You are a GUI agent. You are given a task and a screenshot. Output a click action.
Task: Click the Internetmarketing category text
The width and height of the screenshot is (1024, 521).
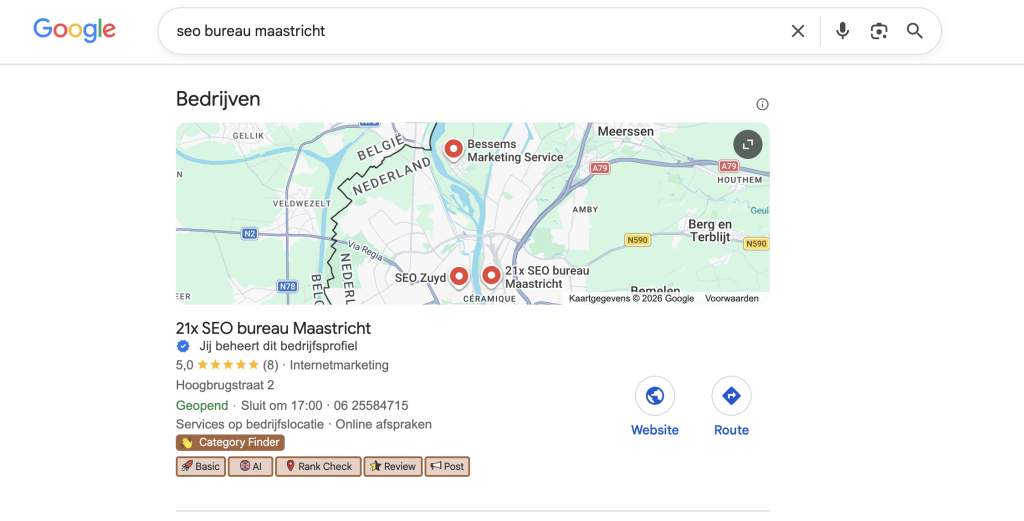[339, 365]
